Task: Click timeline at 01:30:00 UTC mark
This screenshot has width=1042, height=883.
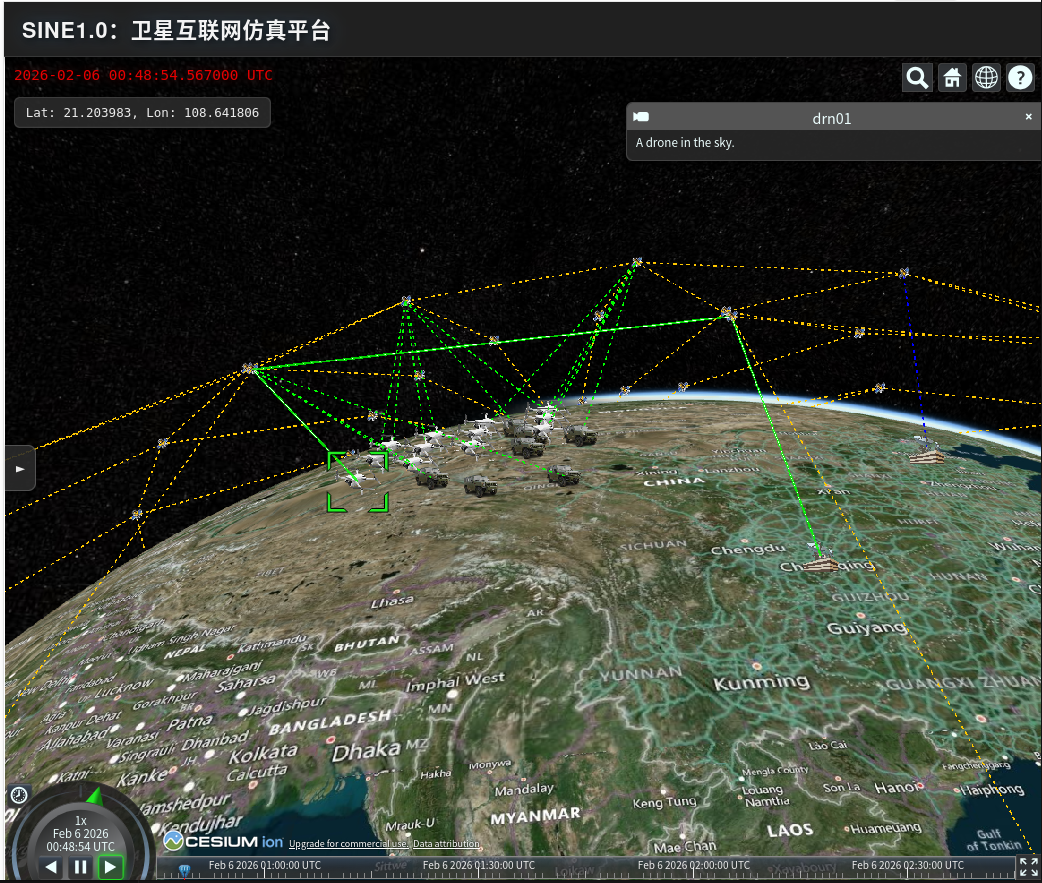Action: click(x=478, y=865)
